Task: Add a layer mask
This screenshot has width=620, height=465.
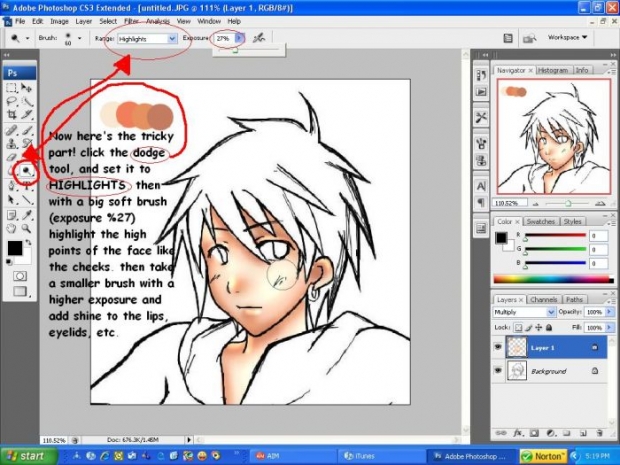Action: click(x=534, y=433)
